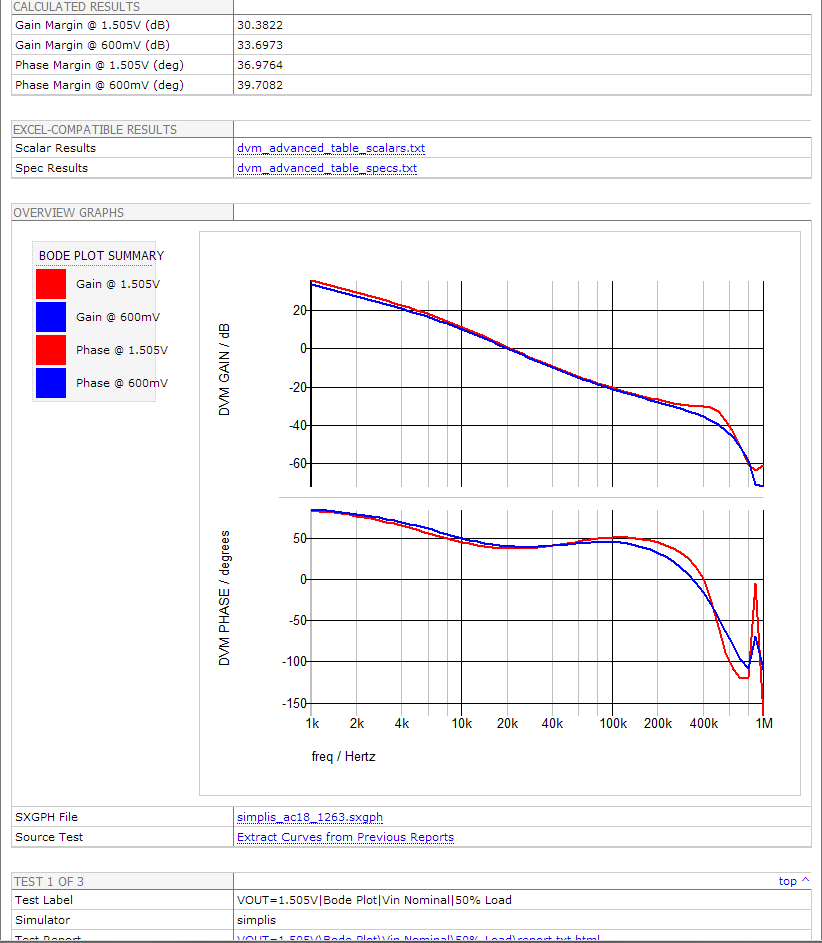Click the blue Phase @ 600mV swatch
This screenshot has height=943, width=822.
click(x=51, y=383)
